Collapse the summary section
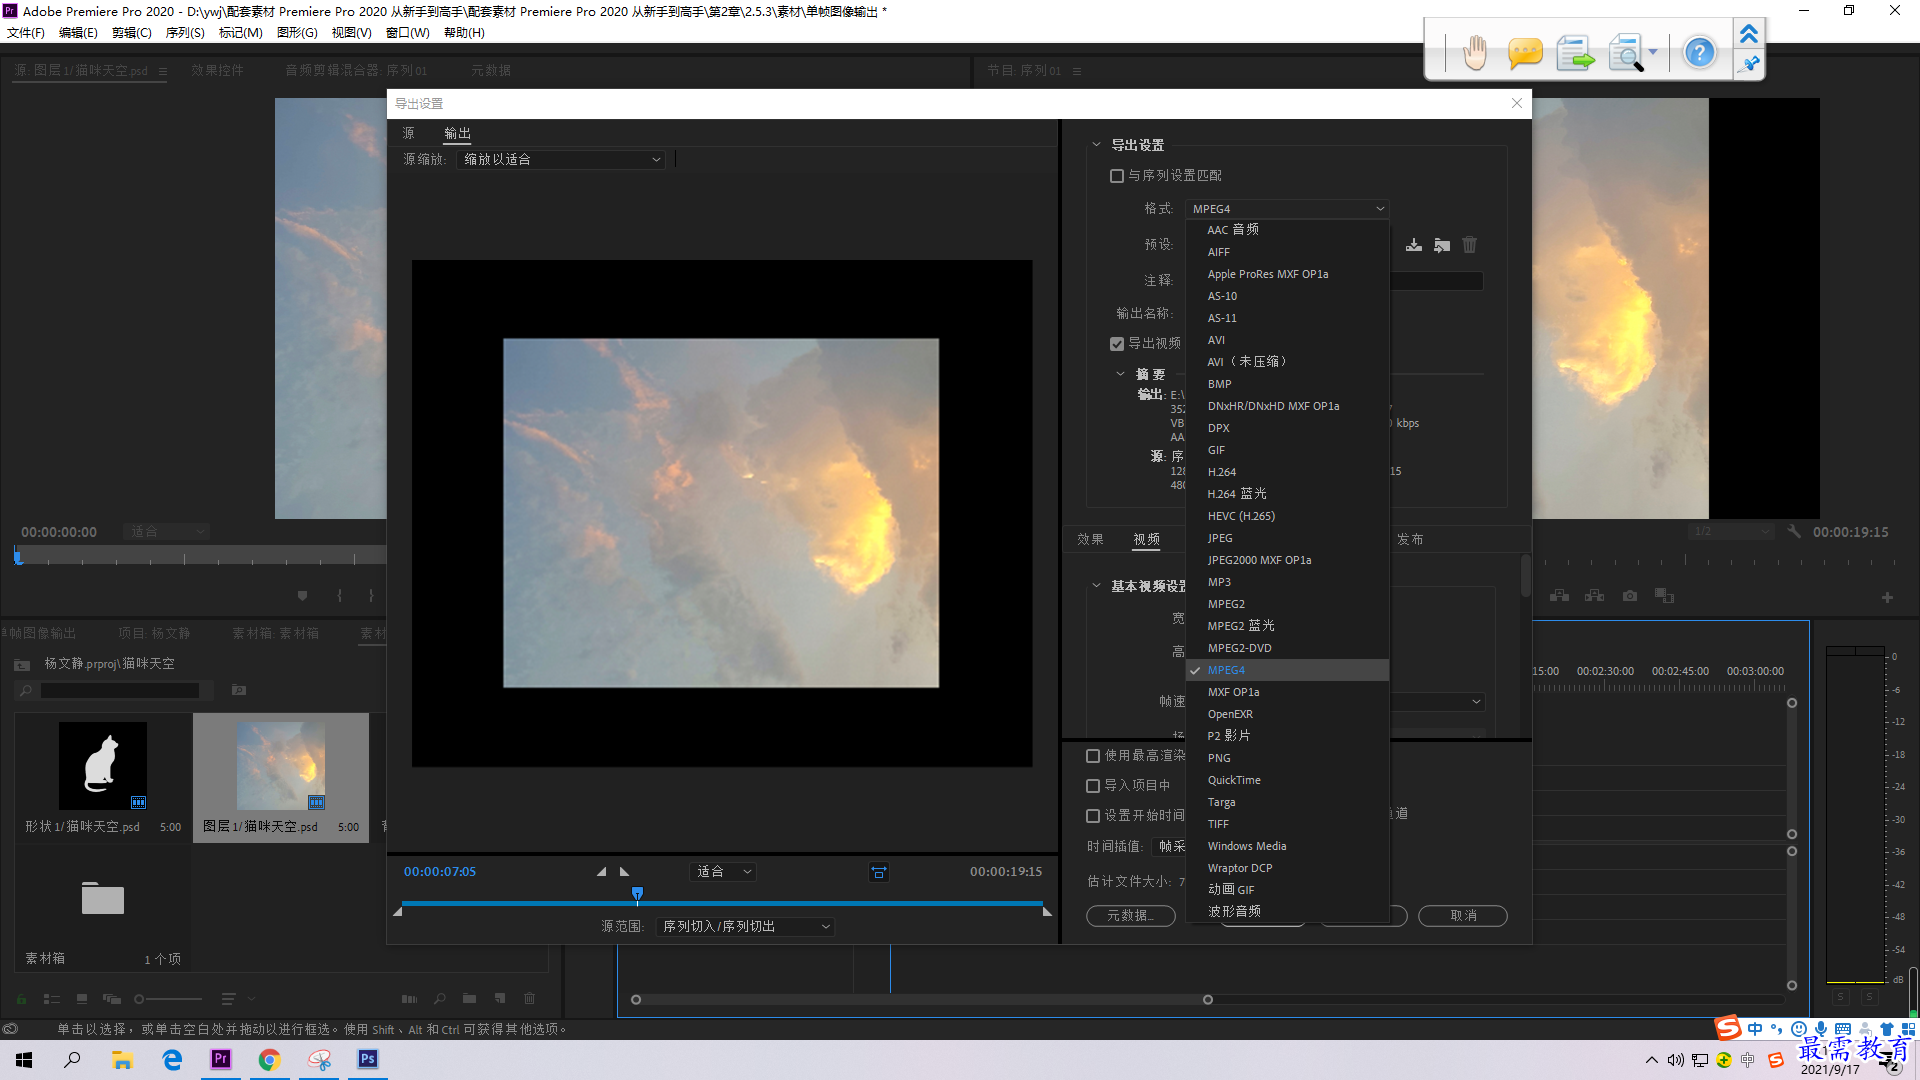The width and height of the screenshot is (1920, 1080). 1120,374
